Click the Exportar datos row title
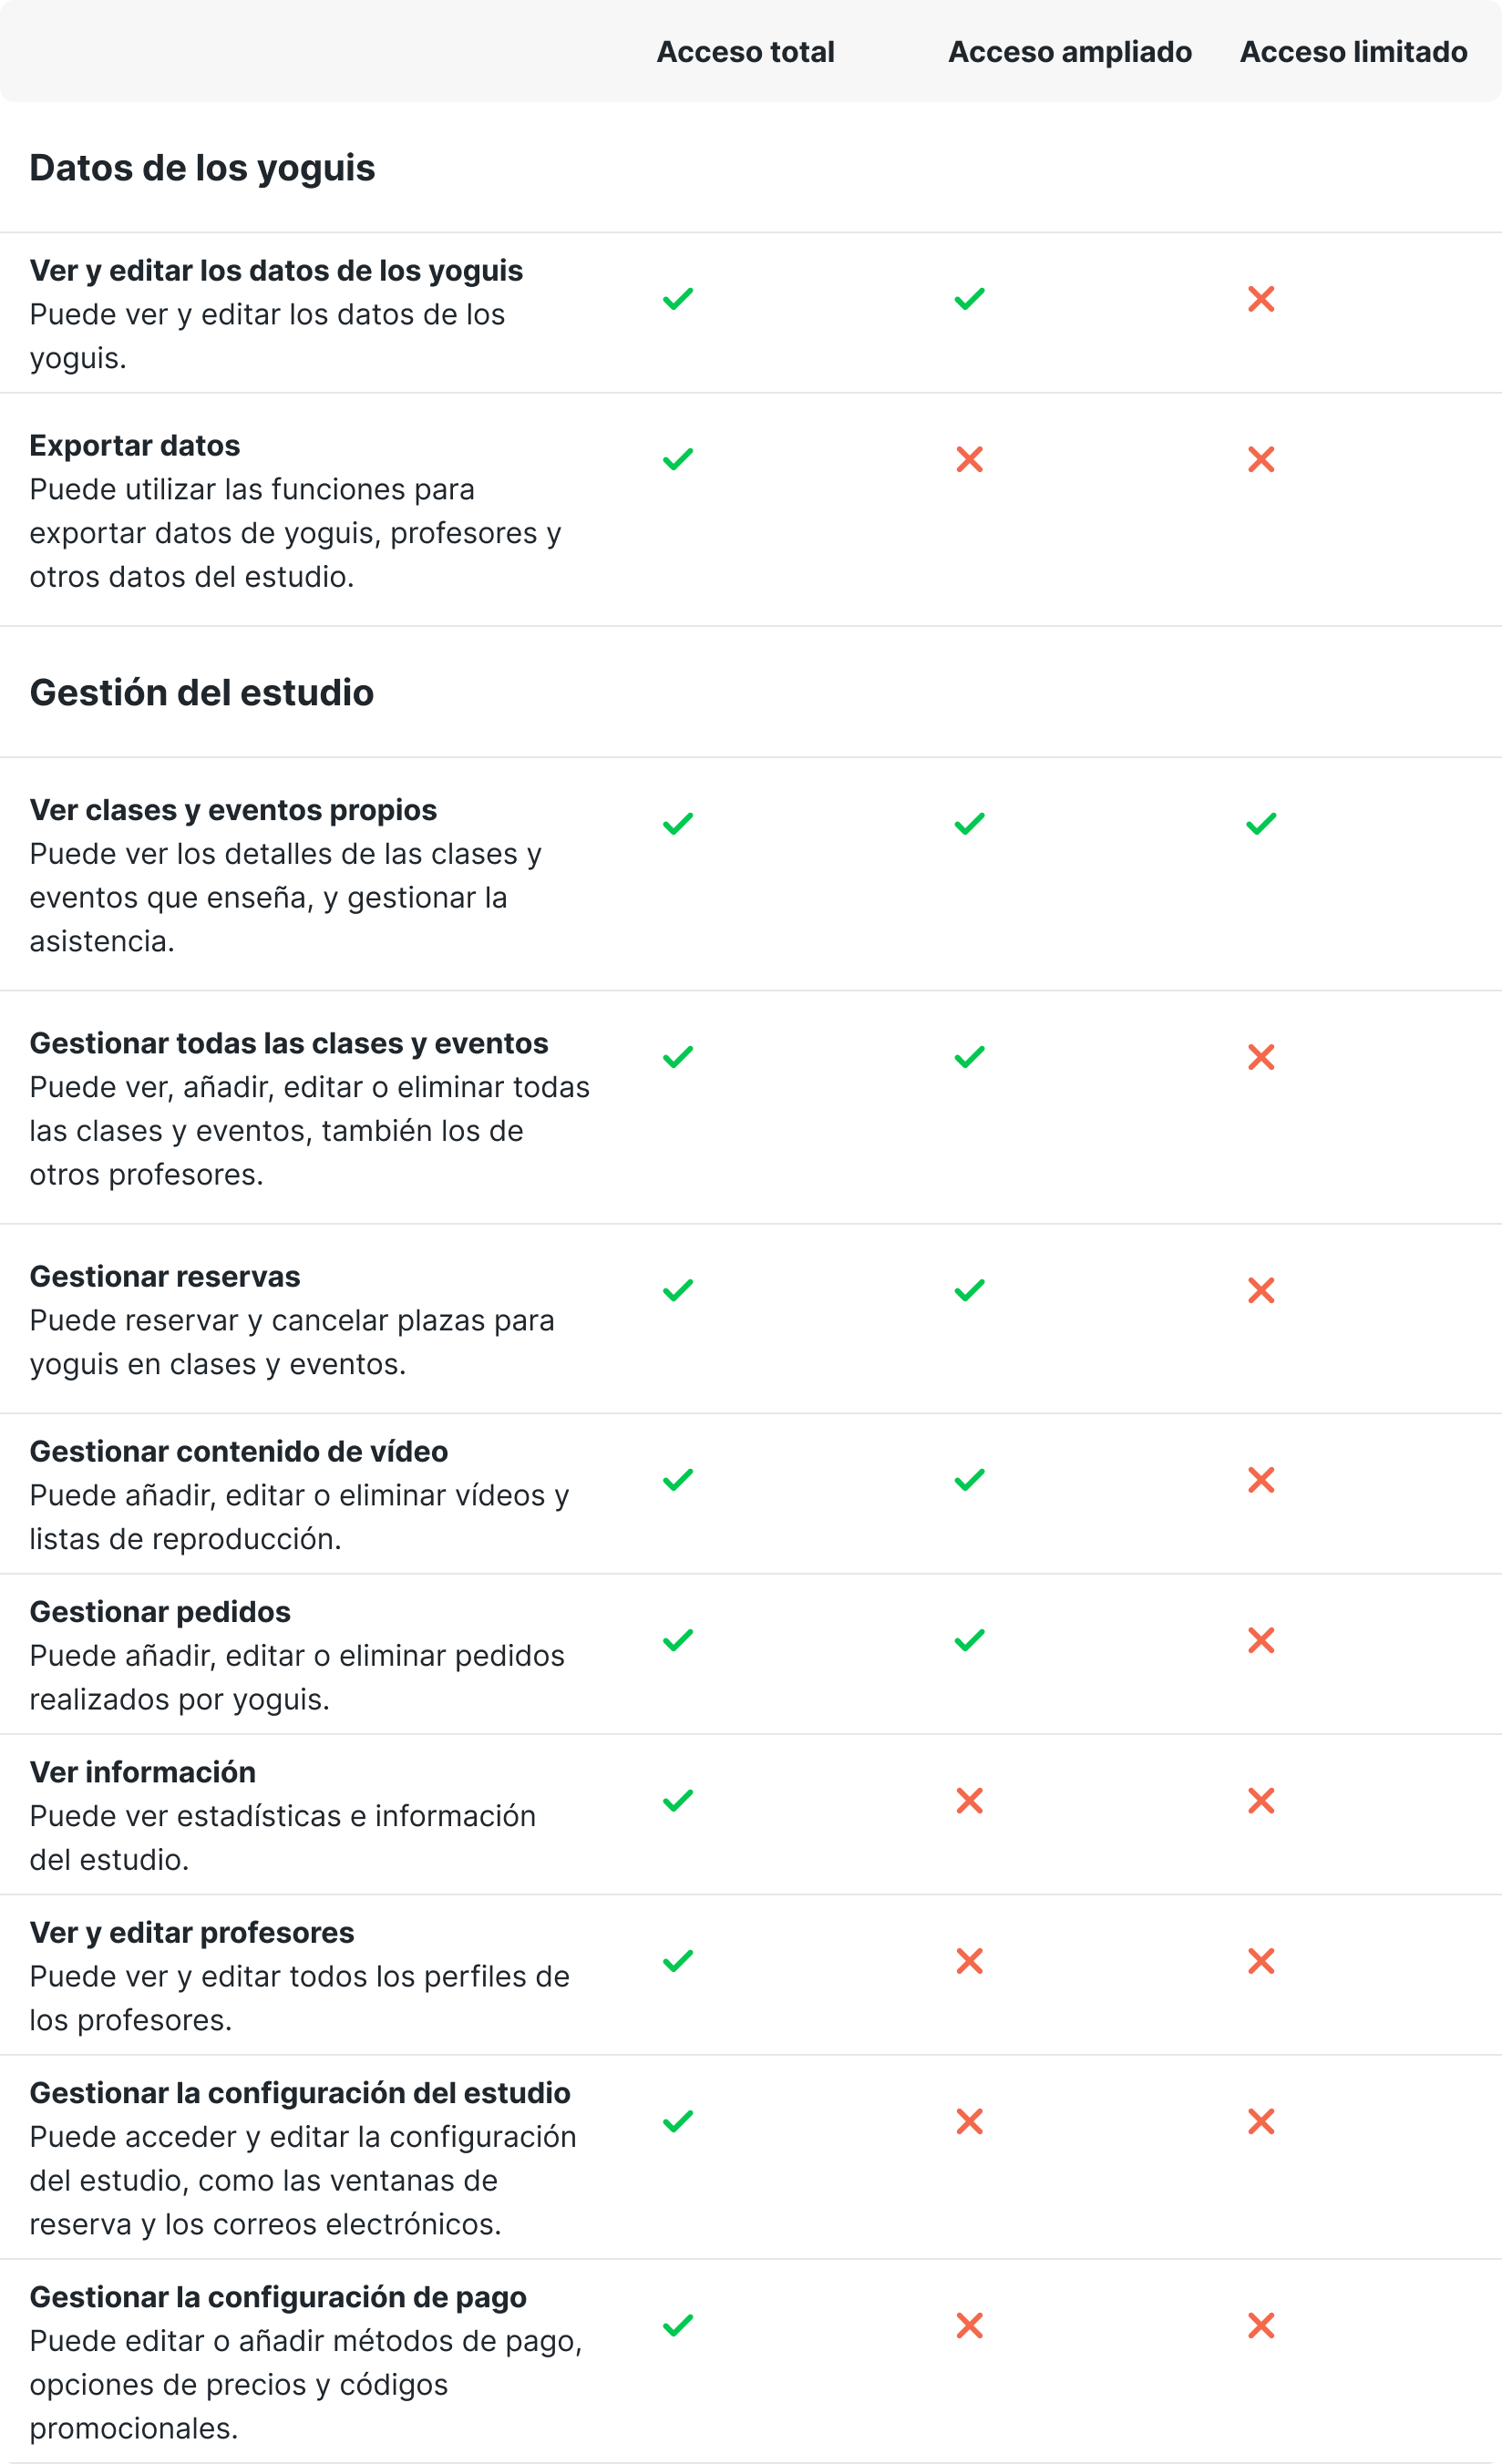The height and width of the screenshot is (2464, 1502). [135, 446]
